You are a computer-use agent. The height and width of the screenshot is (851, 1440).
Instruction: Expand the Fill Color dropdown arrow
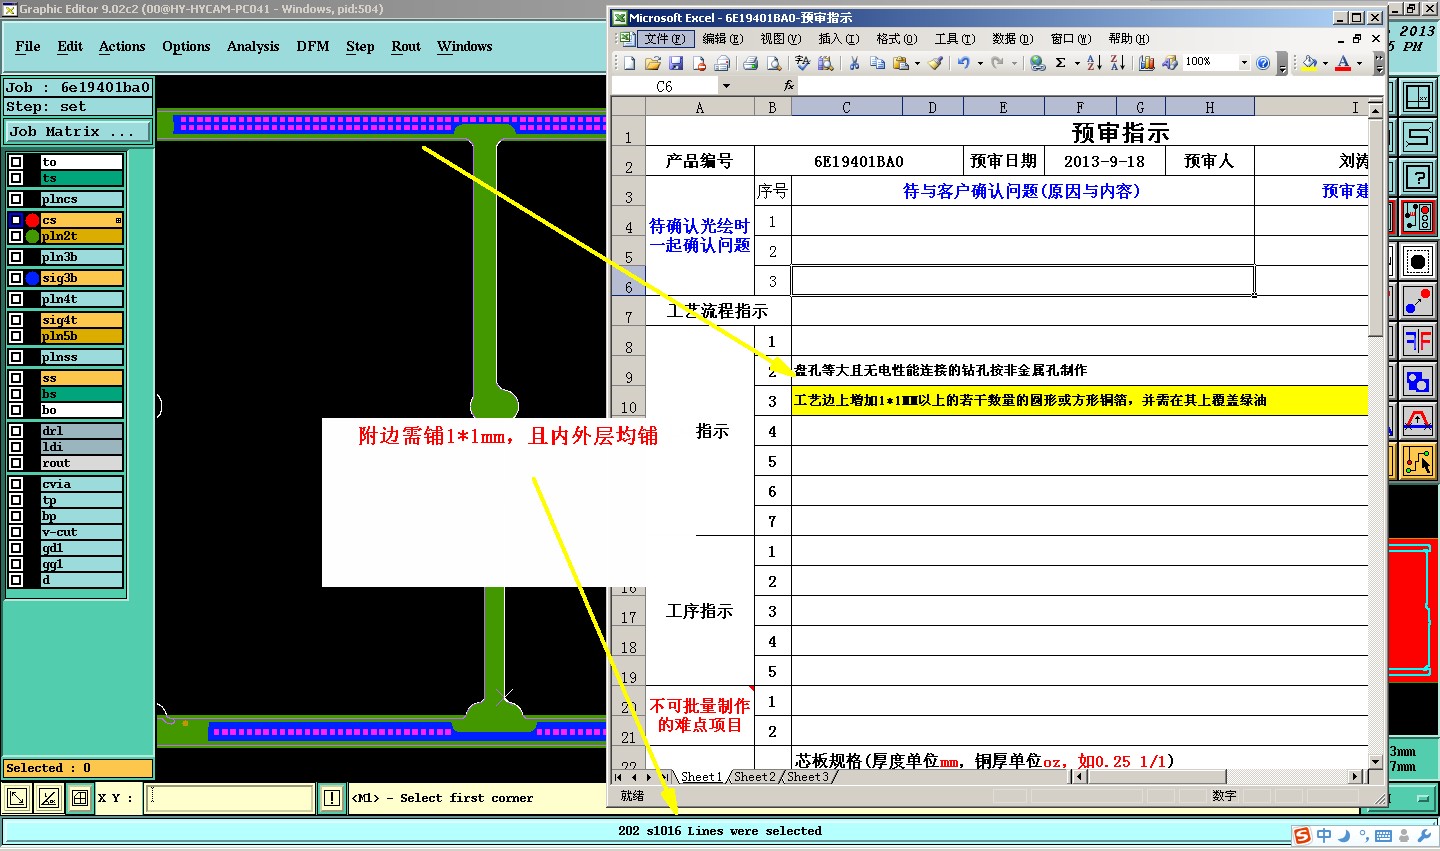[1325, 63]
